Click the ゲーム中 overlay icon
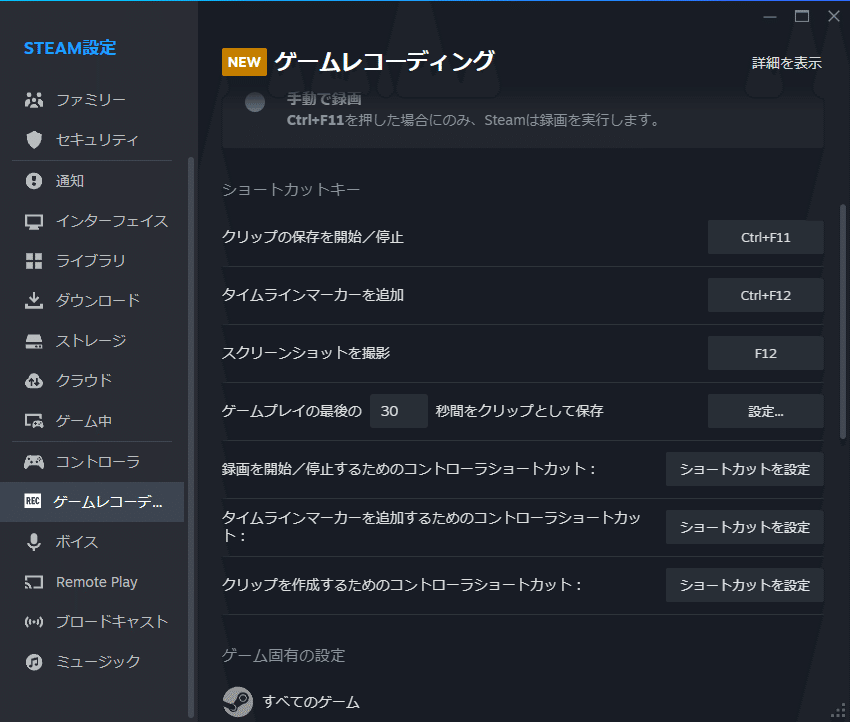Screen dimensions: 850x722 (34, 421)
